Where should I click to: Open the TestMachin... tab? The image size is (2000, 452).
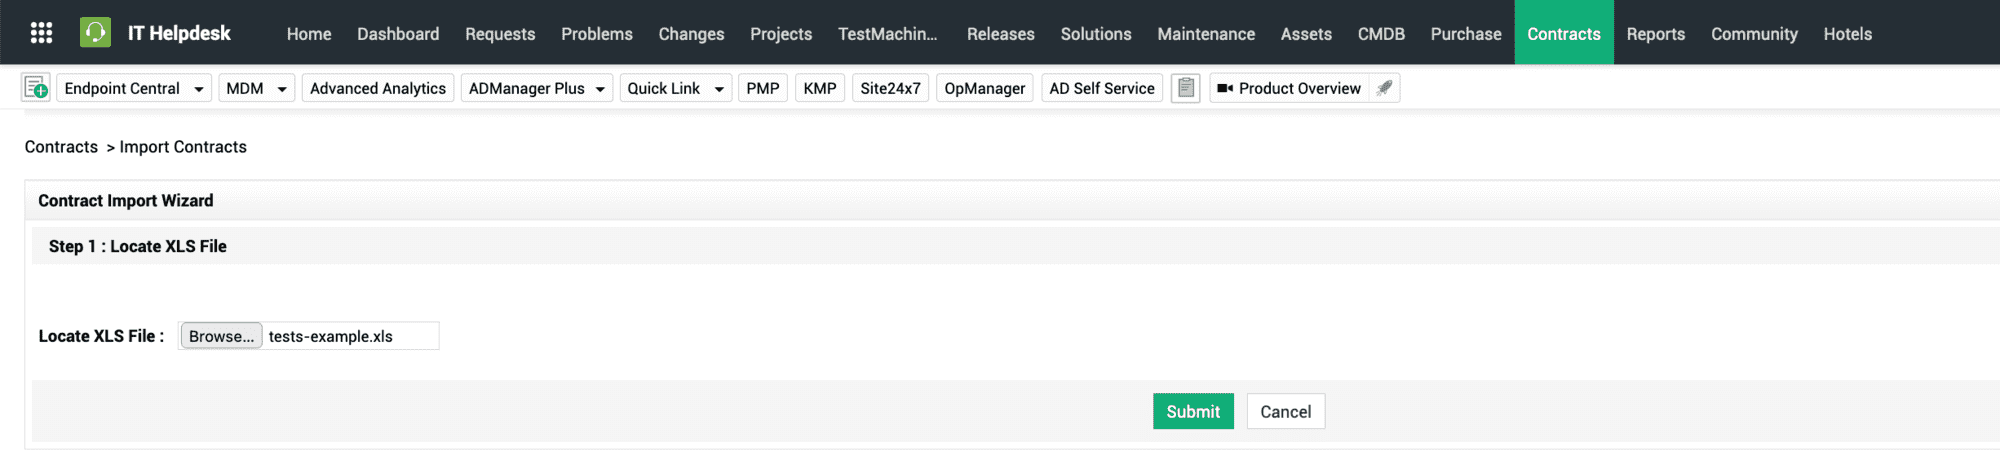point(888,33)
